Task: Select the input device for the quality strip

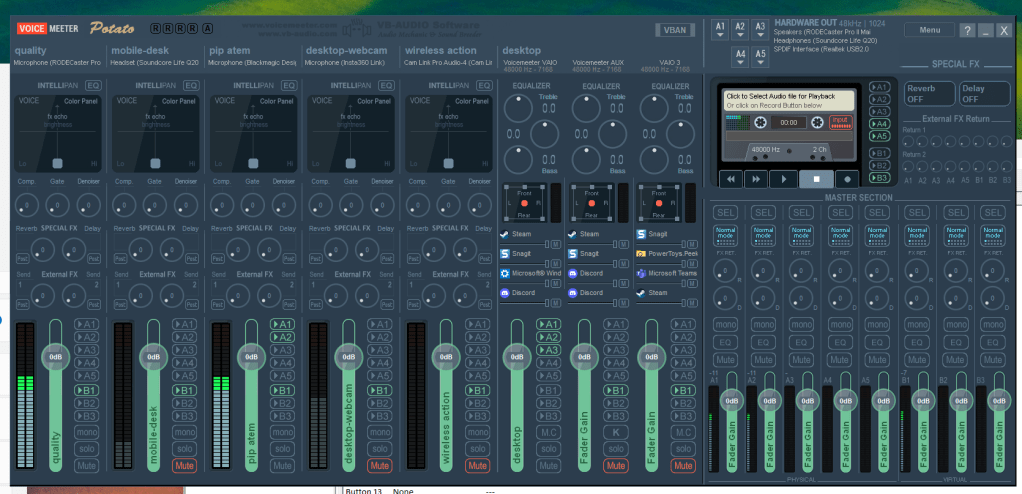Action: (57, 63)
